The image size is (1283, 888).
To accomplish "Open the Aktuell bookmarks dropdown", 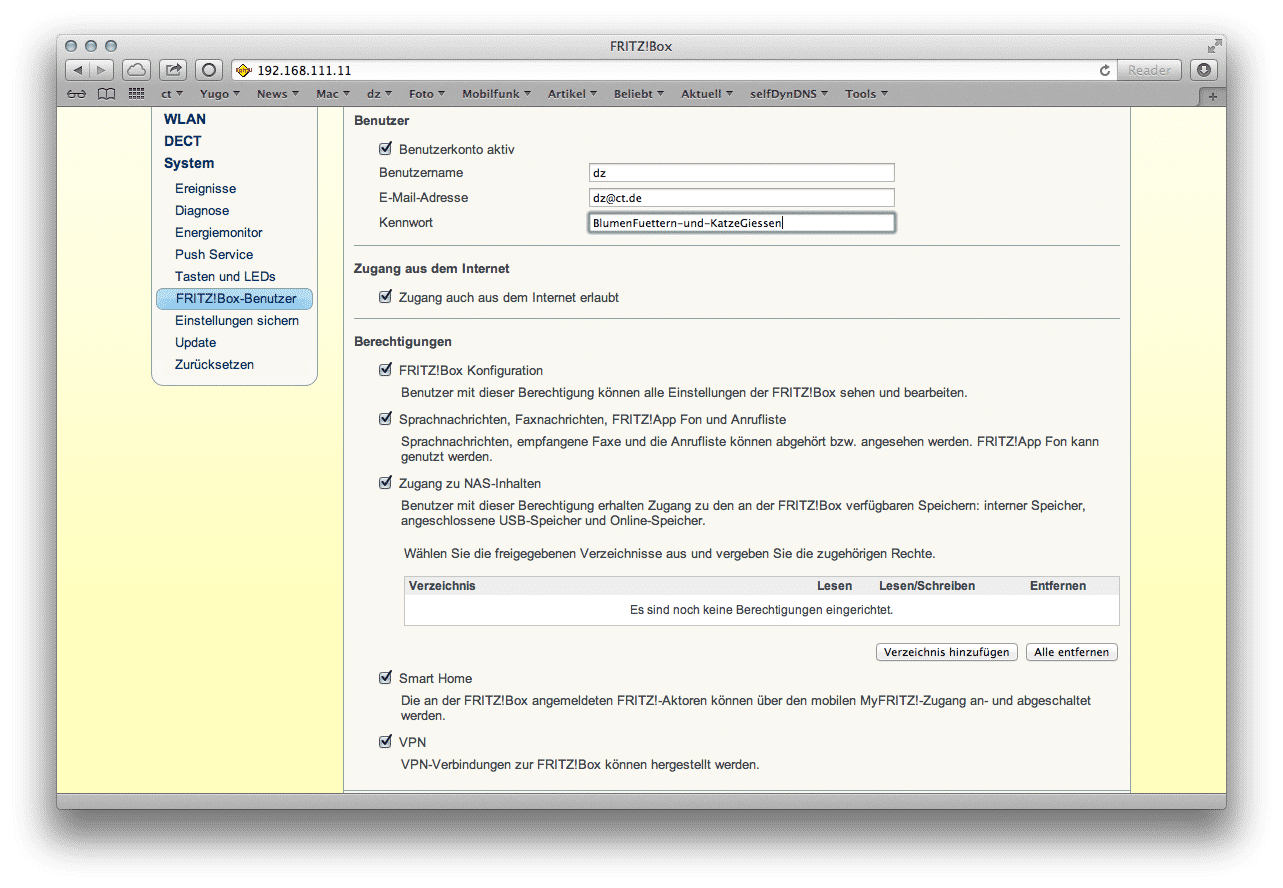I will tap(707, 94).
